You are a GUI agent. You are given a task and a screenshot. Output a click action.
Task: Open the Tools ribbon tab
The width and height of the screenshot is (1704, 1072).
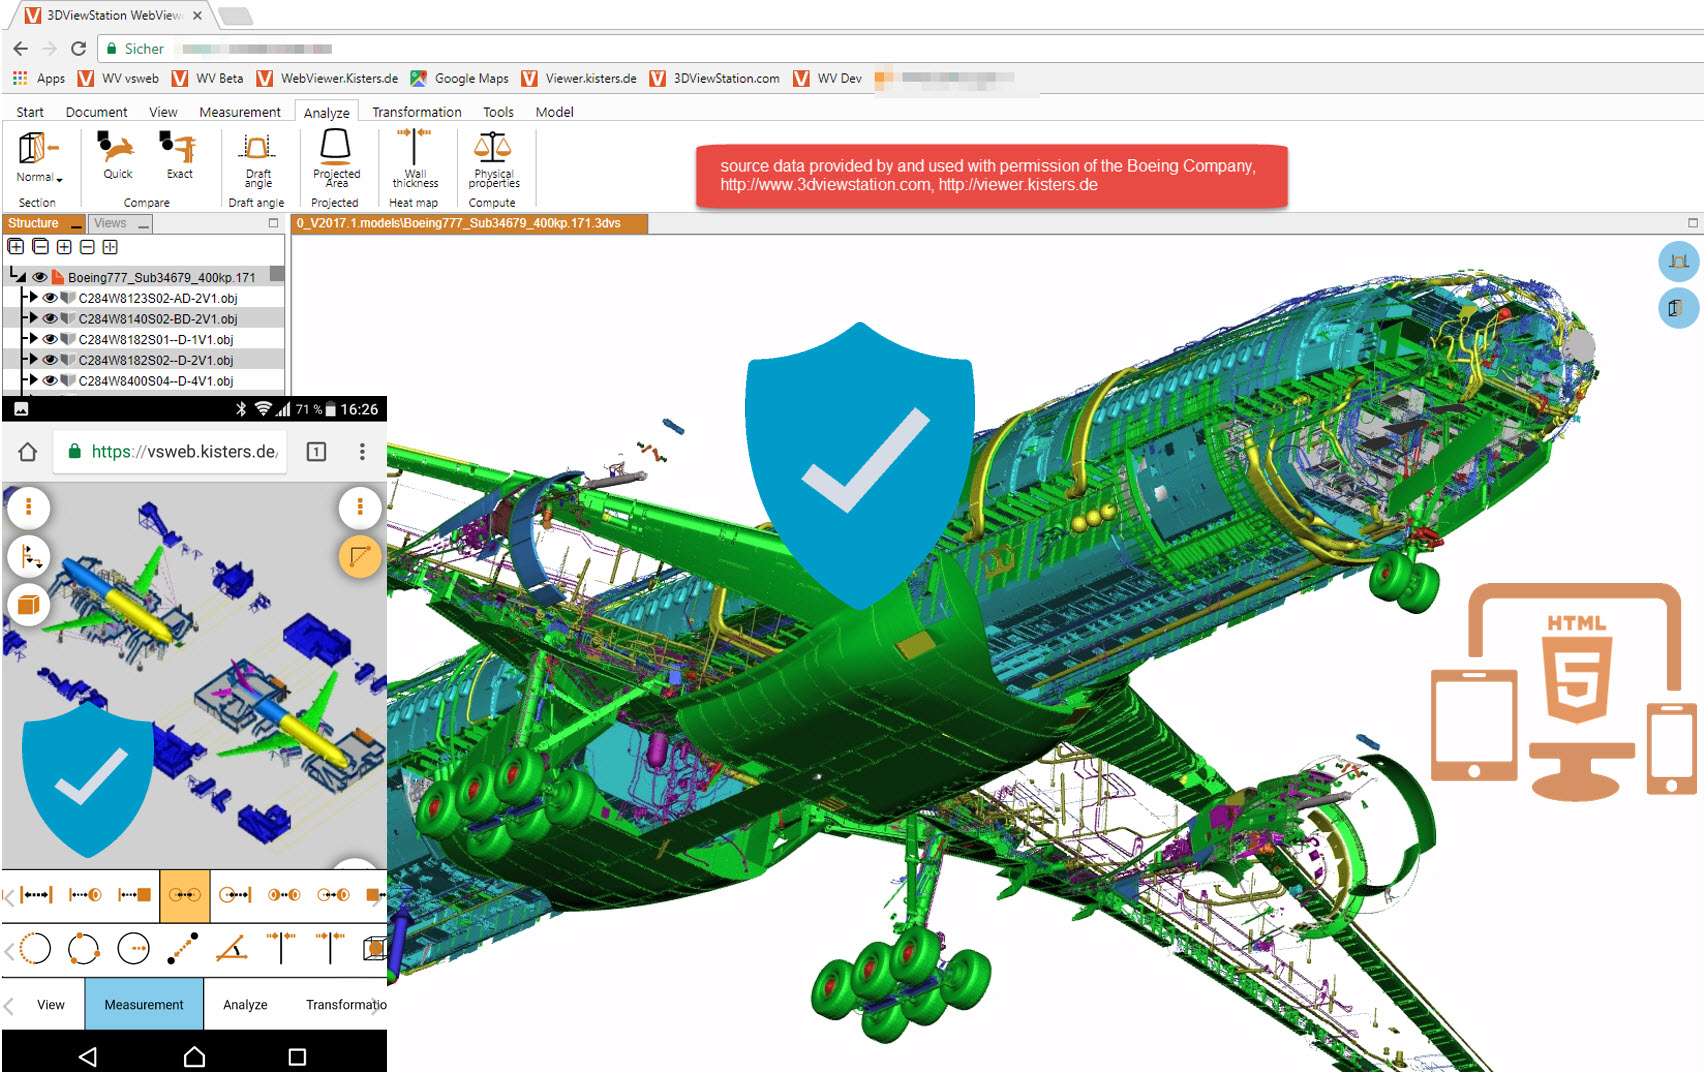(498, 112)
